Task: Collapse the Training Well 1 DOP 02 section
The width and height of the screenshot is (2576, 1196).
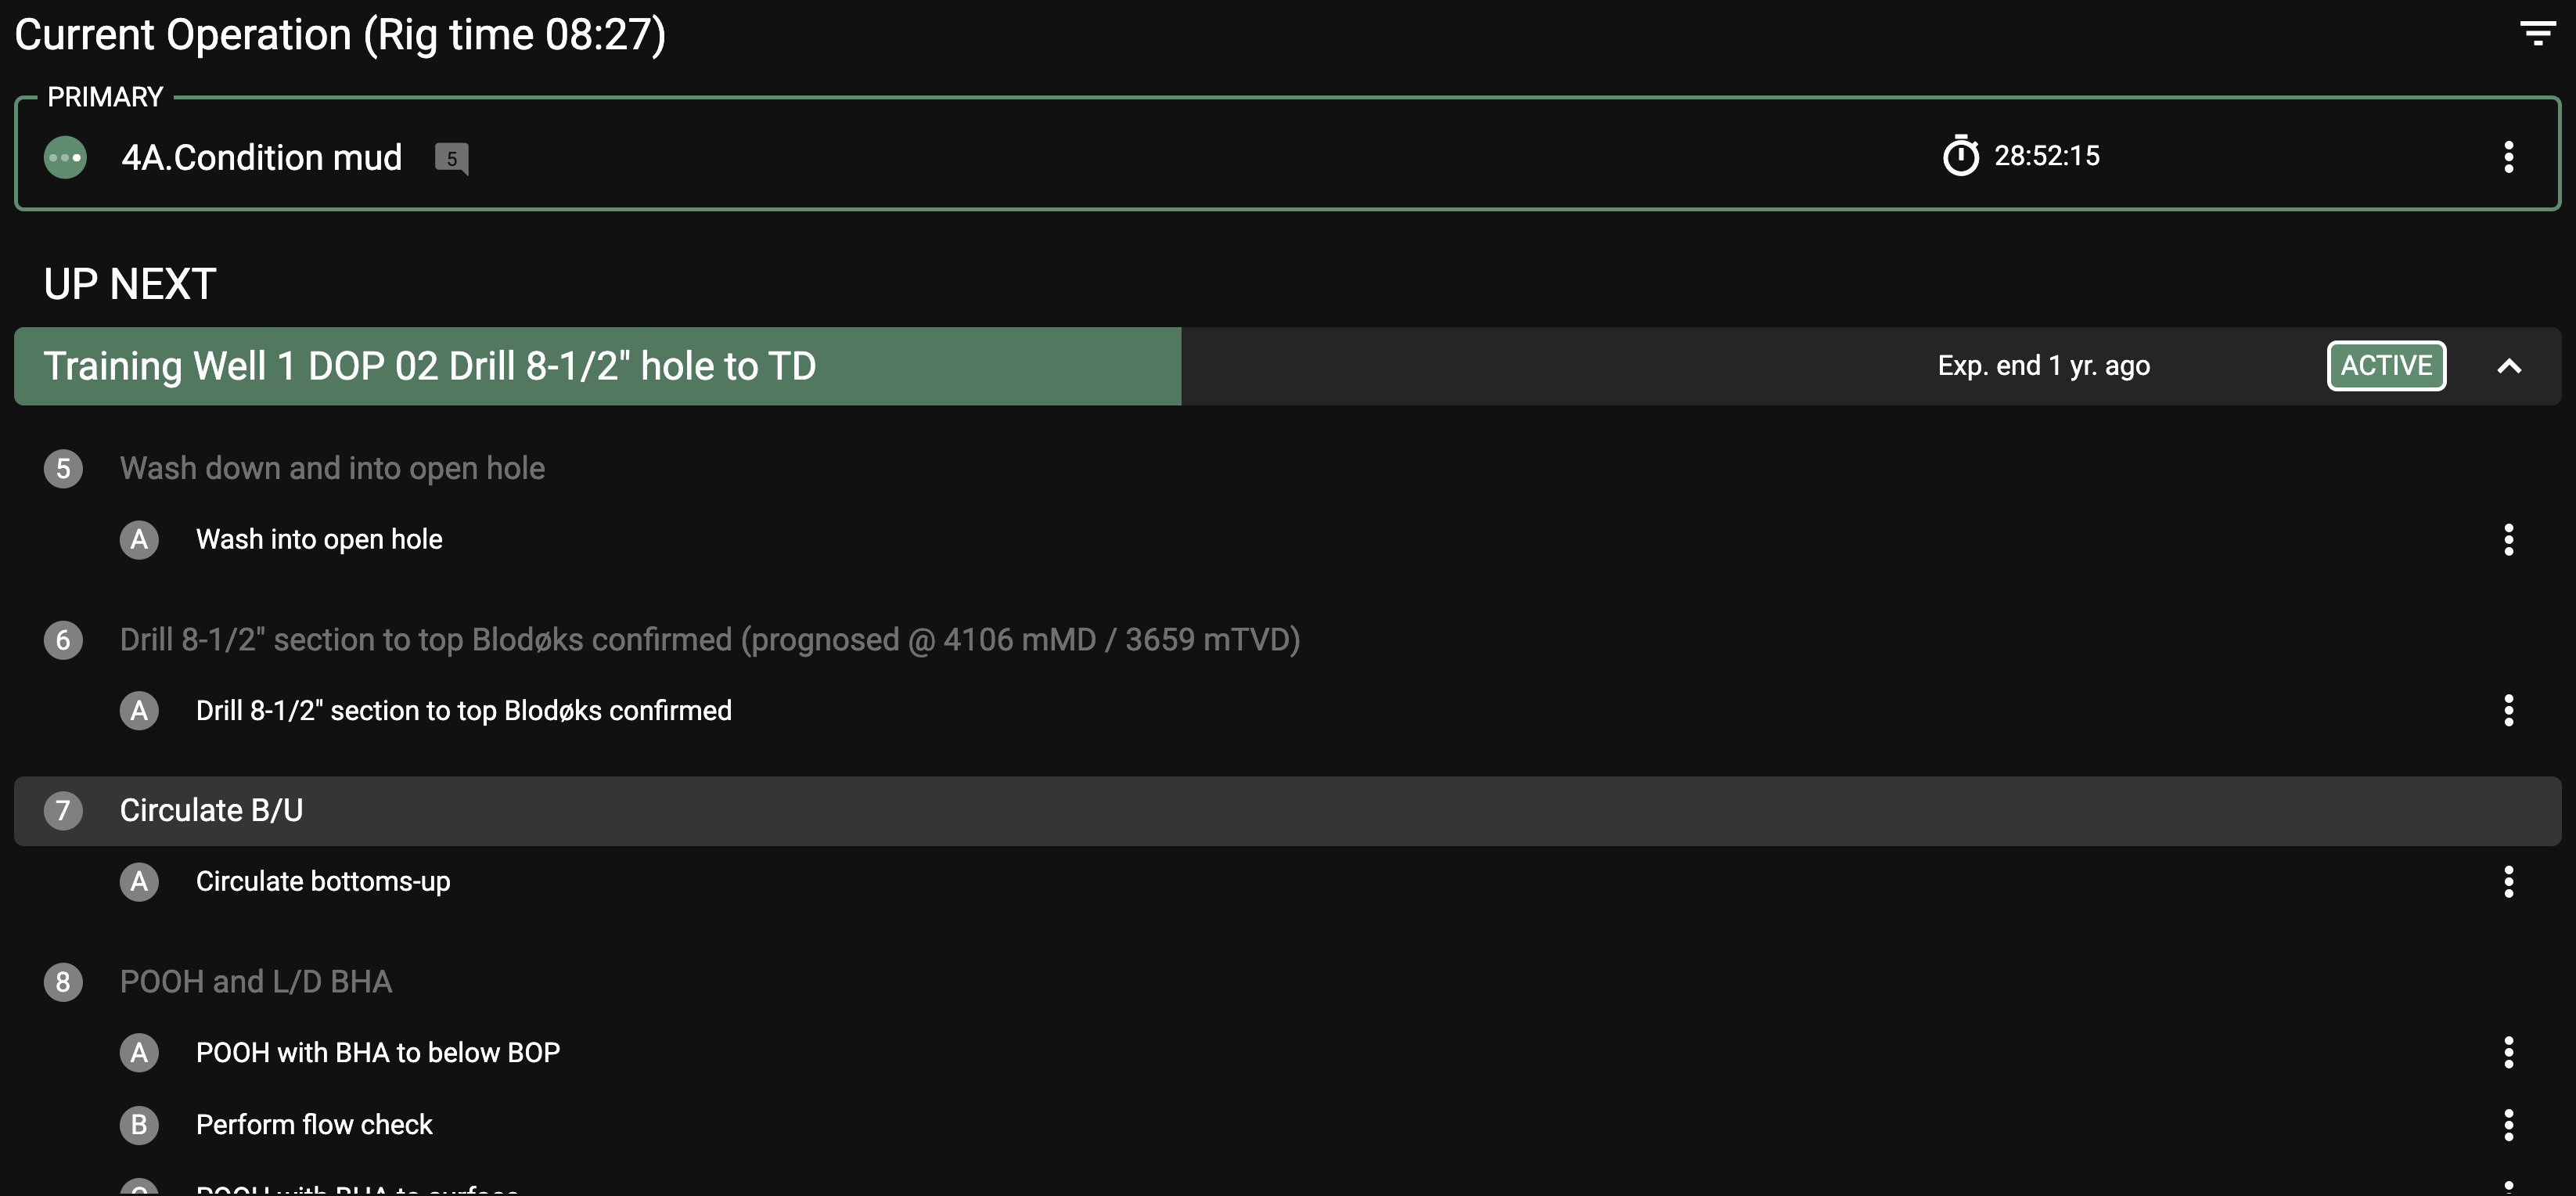Action: coord(2508,366)
